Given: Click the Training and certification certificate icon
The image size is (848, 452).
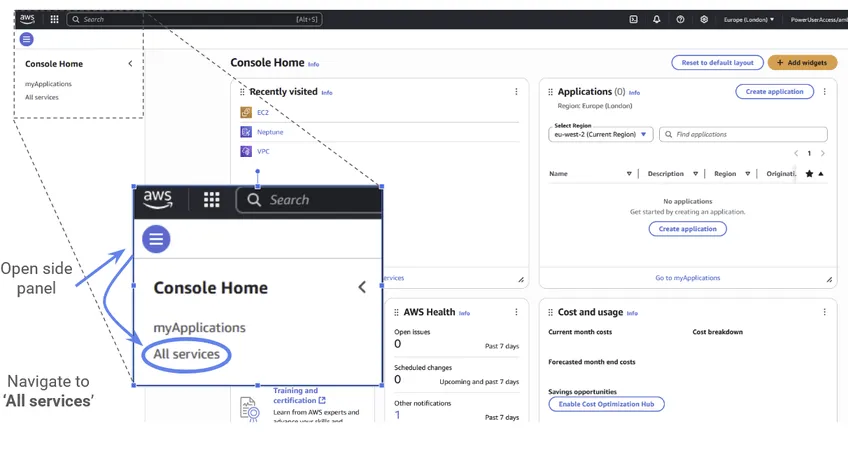Looking at the screenshot, I should coord(249,409).
